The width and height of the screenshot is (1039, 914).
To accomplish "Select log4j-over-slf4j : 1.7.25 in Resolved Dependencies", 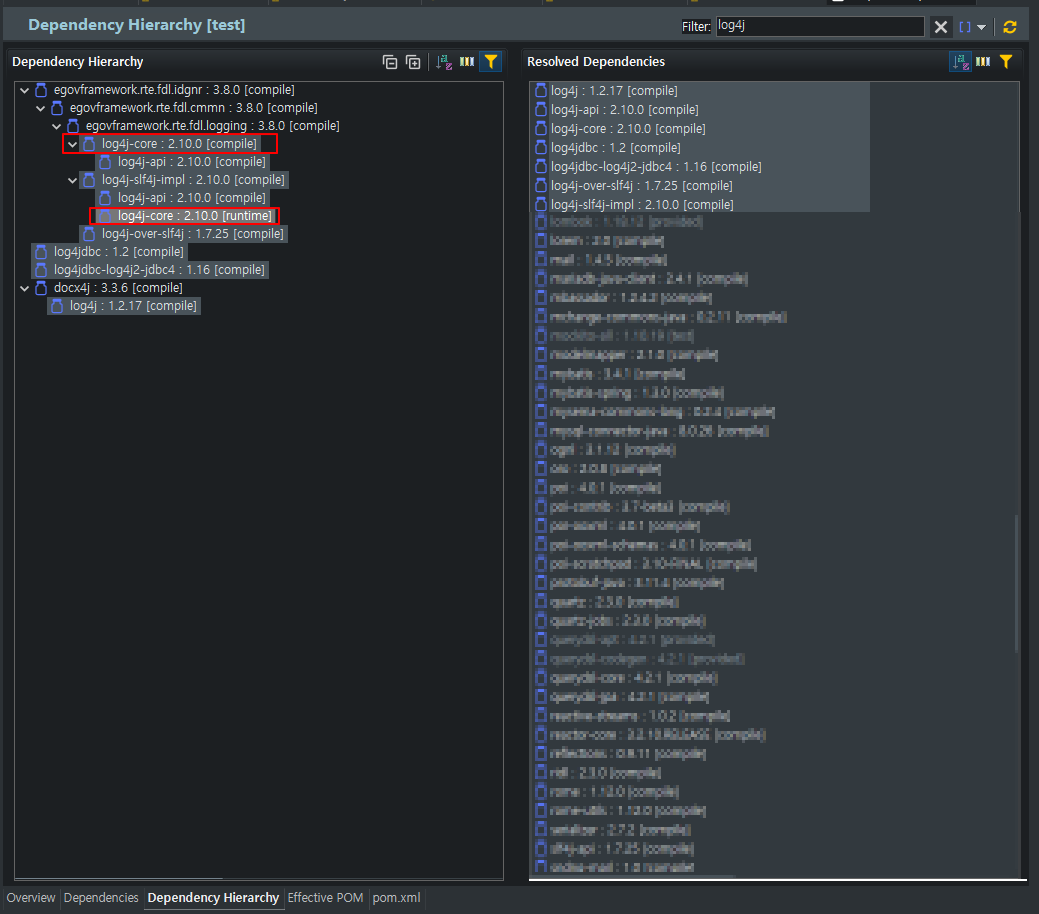I will pyautogui.click(x=641, y=186).
